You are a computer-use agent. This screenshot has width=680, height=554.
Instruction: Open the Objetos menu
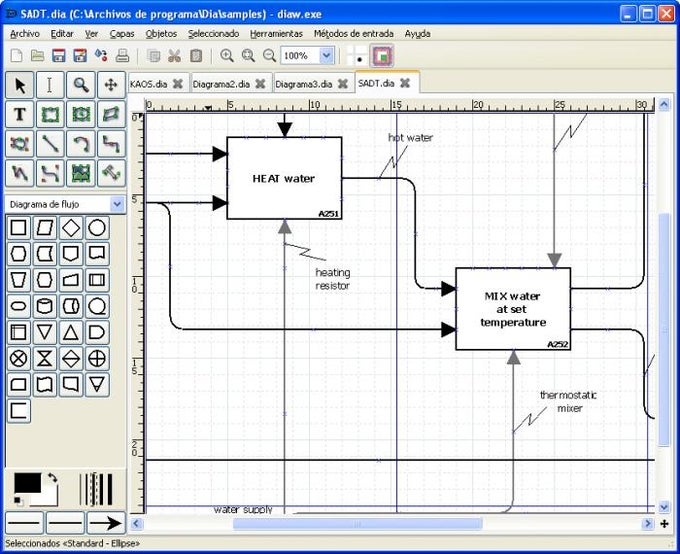tap(161, 34)
